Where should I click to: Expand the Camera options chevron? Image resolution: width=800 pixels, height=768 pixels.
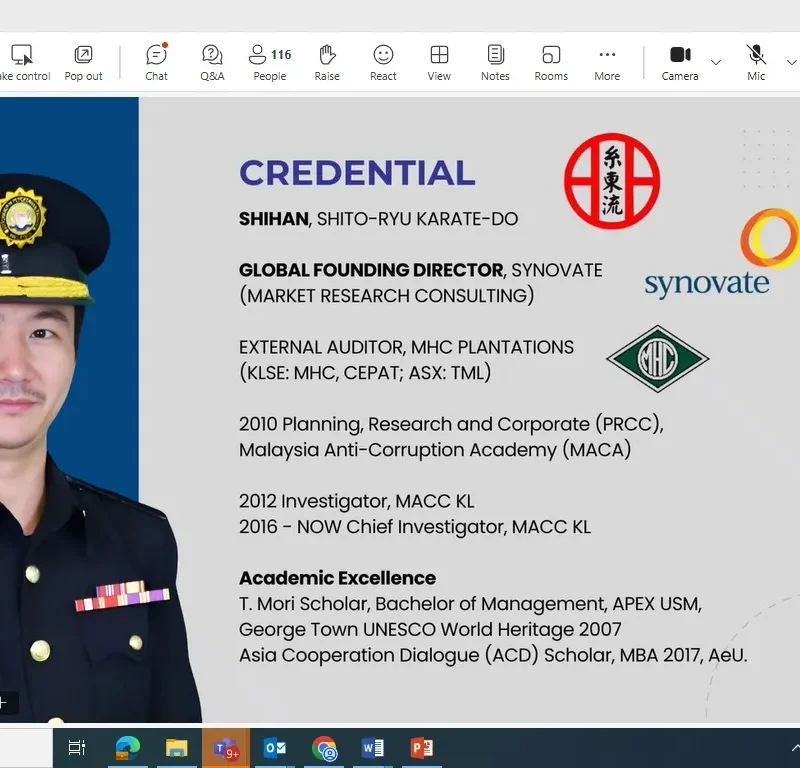716,62
